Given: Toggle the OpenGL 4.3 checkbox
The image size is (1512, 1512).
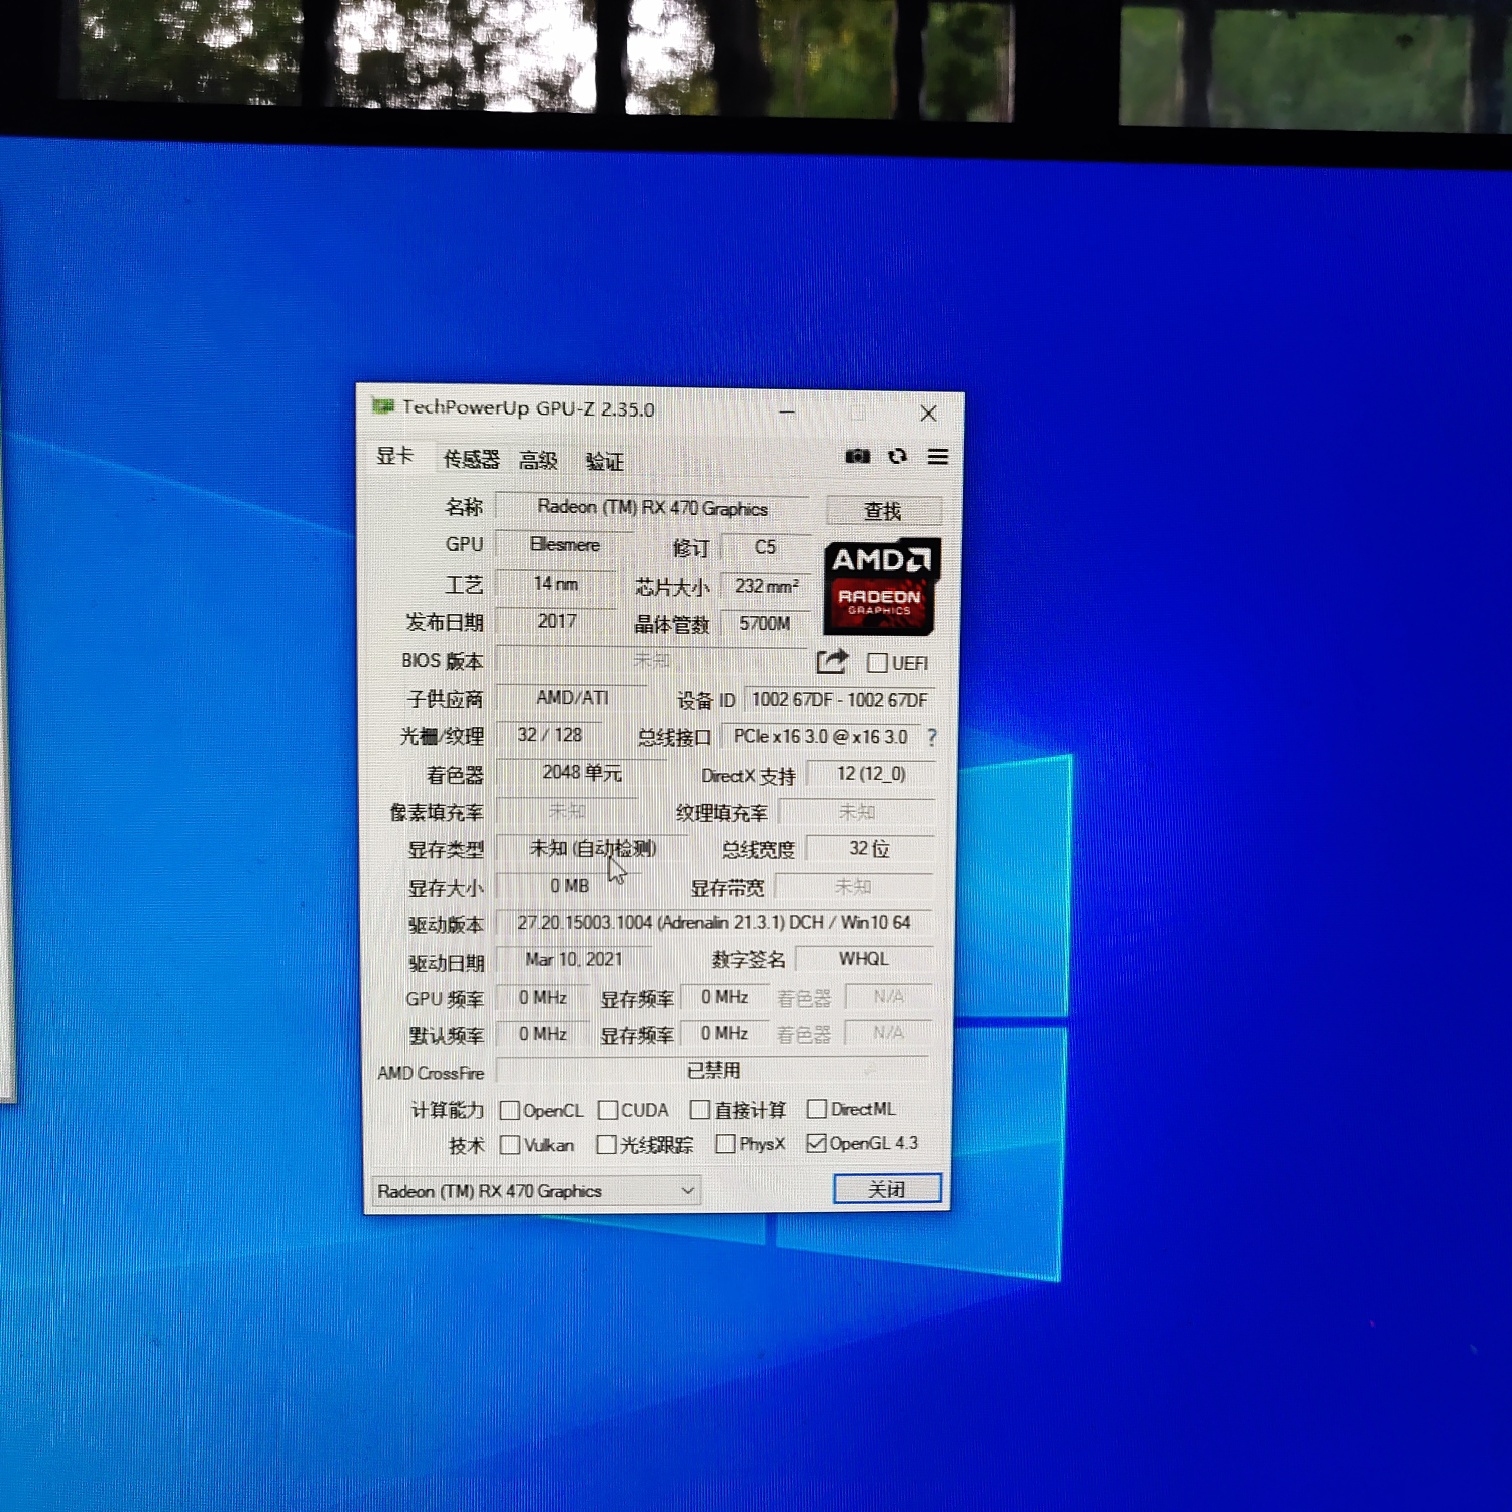Looking at the screenshot, I should pos(816,1143).
